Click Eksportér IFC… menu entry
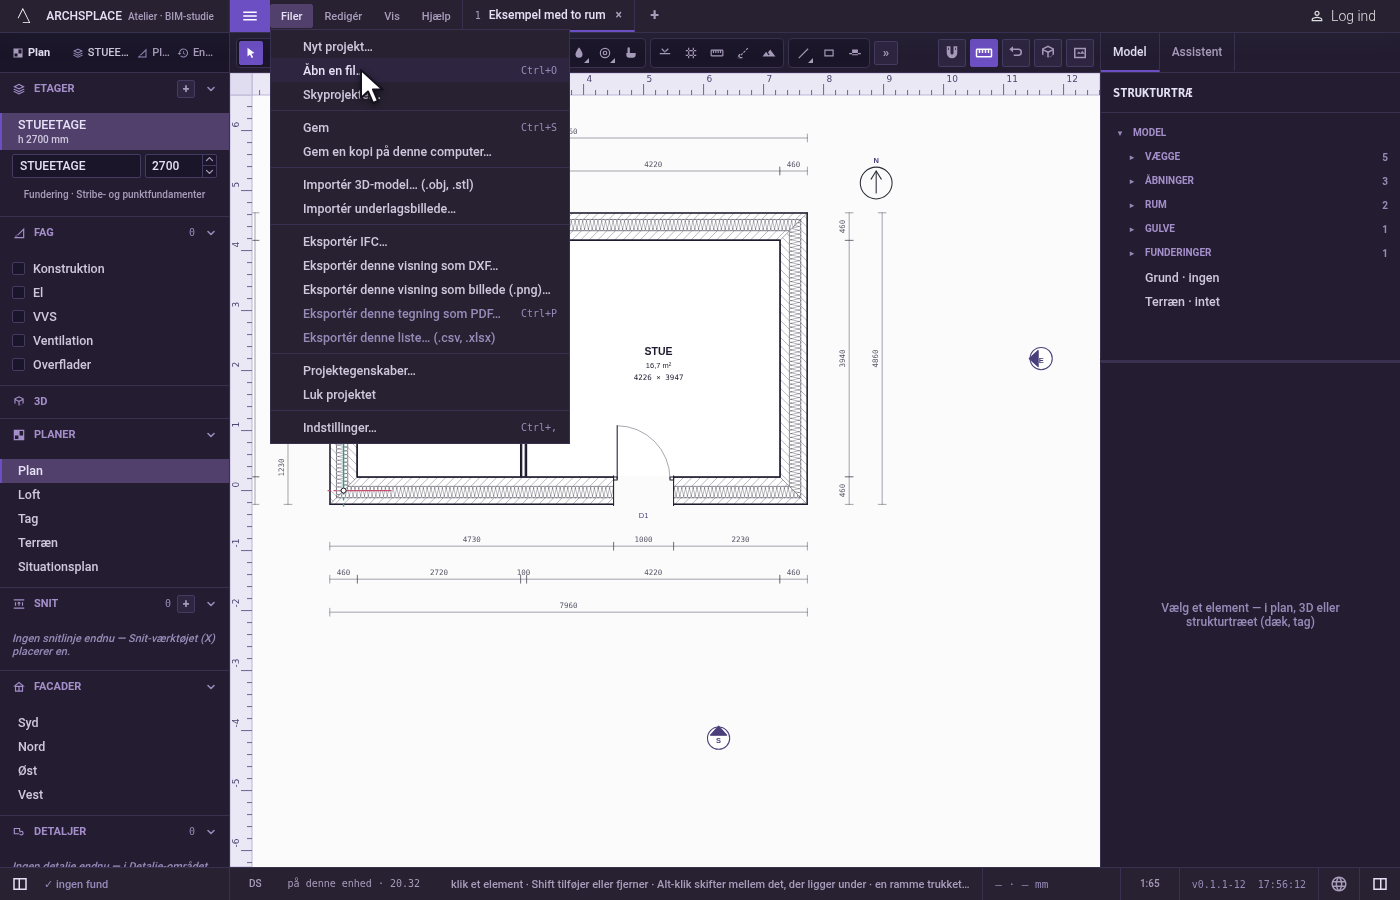1400x900 pixels. coord(420,242)
